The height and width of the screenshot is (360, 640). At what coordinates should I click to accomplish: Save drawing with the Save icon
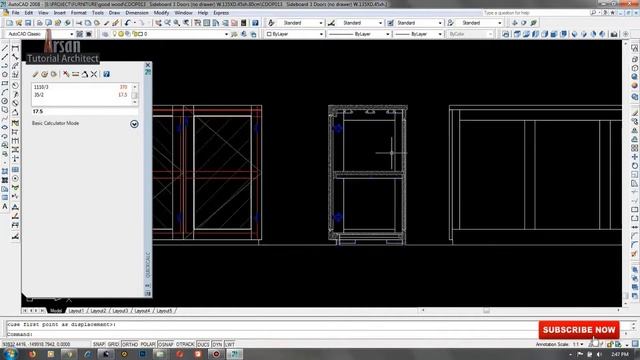28,23
